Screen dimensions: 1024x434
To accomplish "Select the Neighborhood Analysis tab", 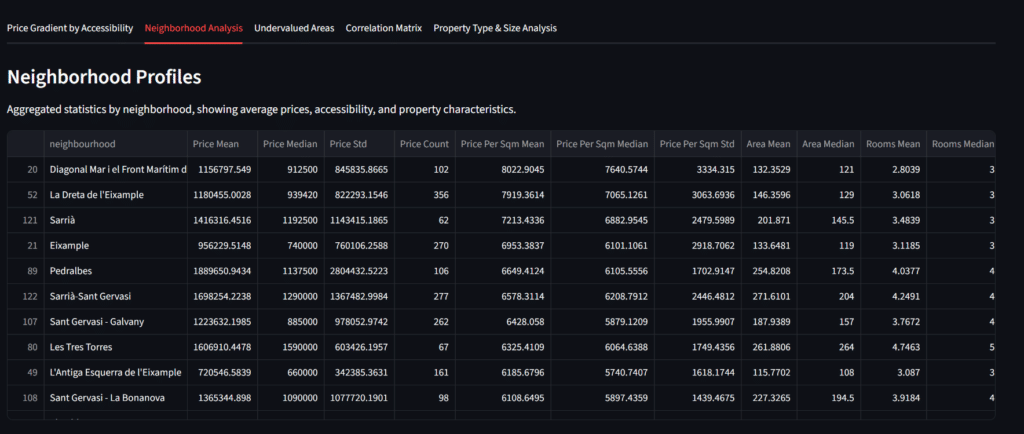I will (193, 28).
